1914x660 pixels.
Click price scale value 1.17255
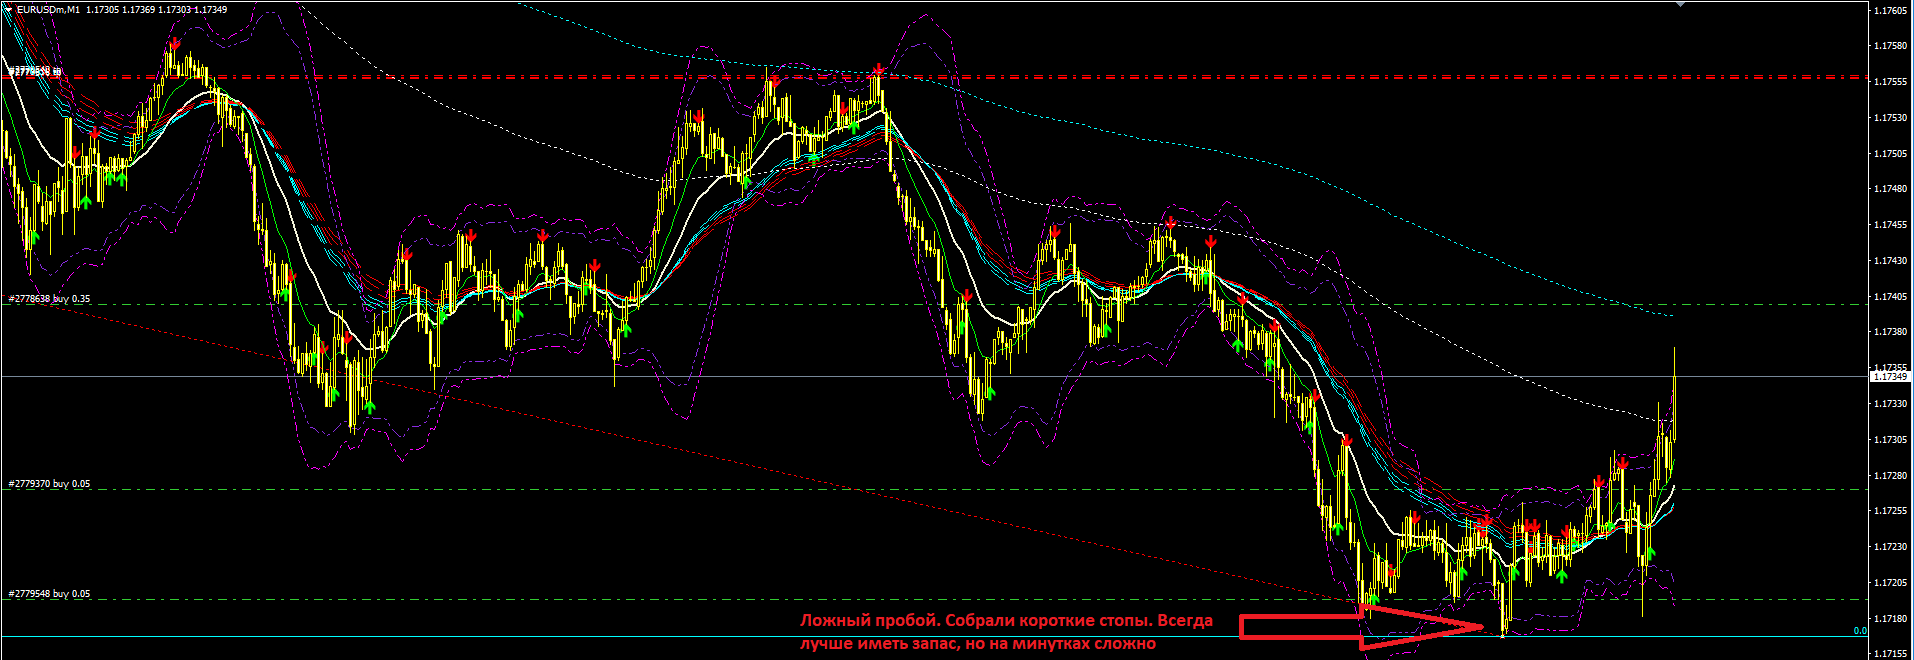tap(1892, 511)
